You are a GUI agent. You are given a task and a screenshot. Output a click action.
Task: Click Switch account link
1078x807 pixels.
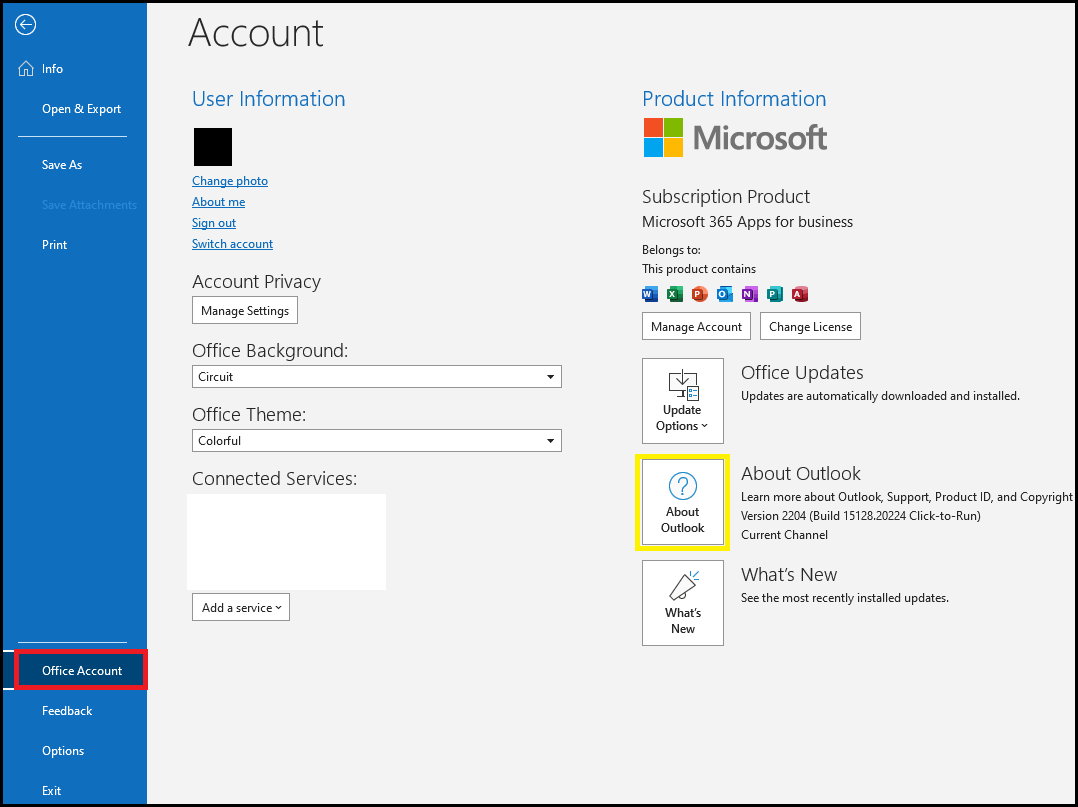[x=232, y=244]
